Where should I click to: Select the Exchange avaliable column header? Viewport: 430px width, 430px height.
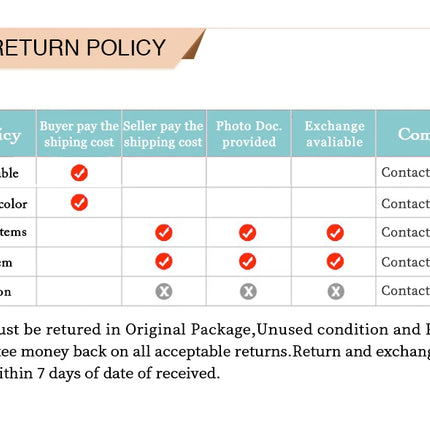(x=334, y=134)
